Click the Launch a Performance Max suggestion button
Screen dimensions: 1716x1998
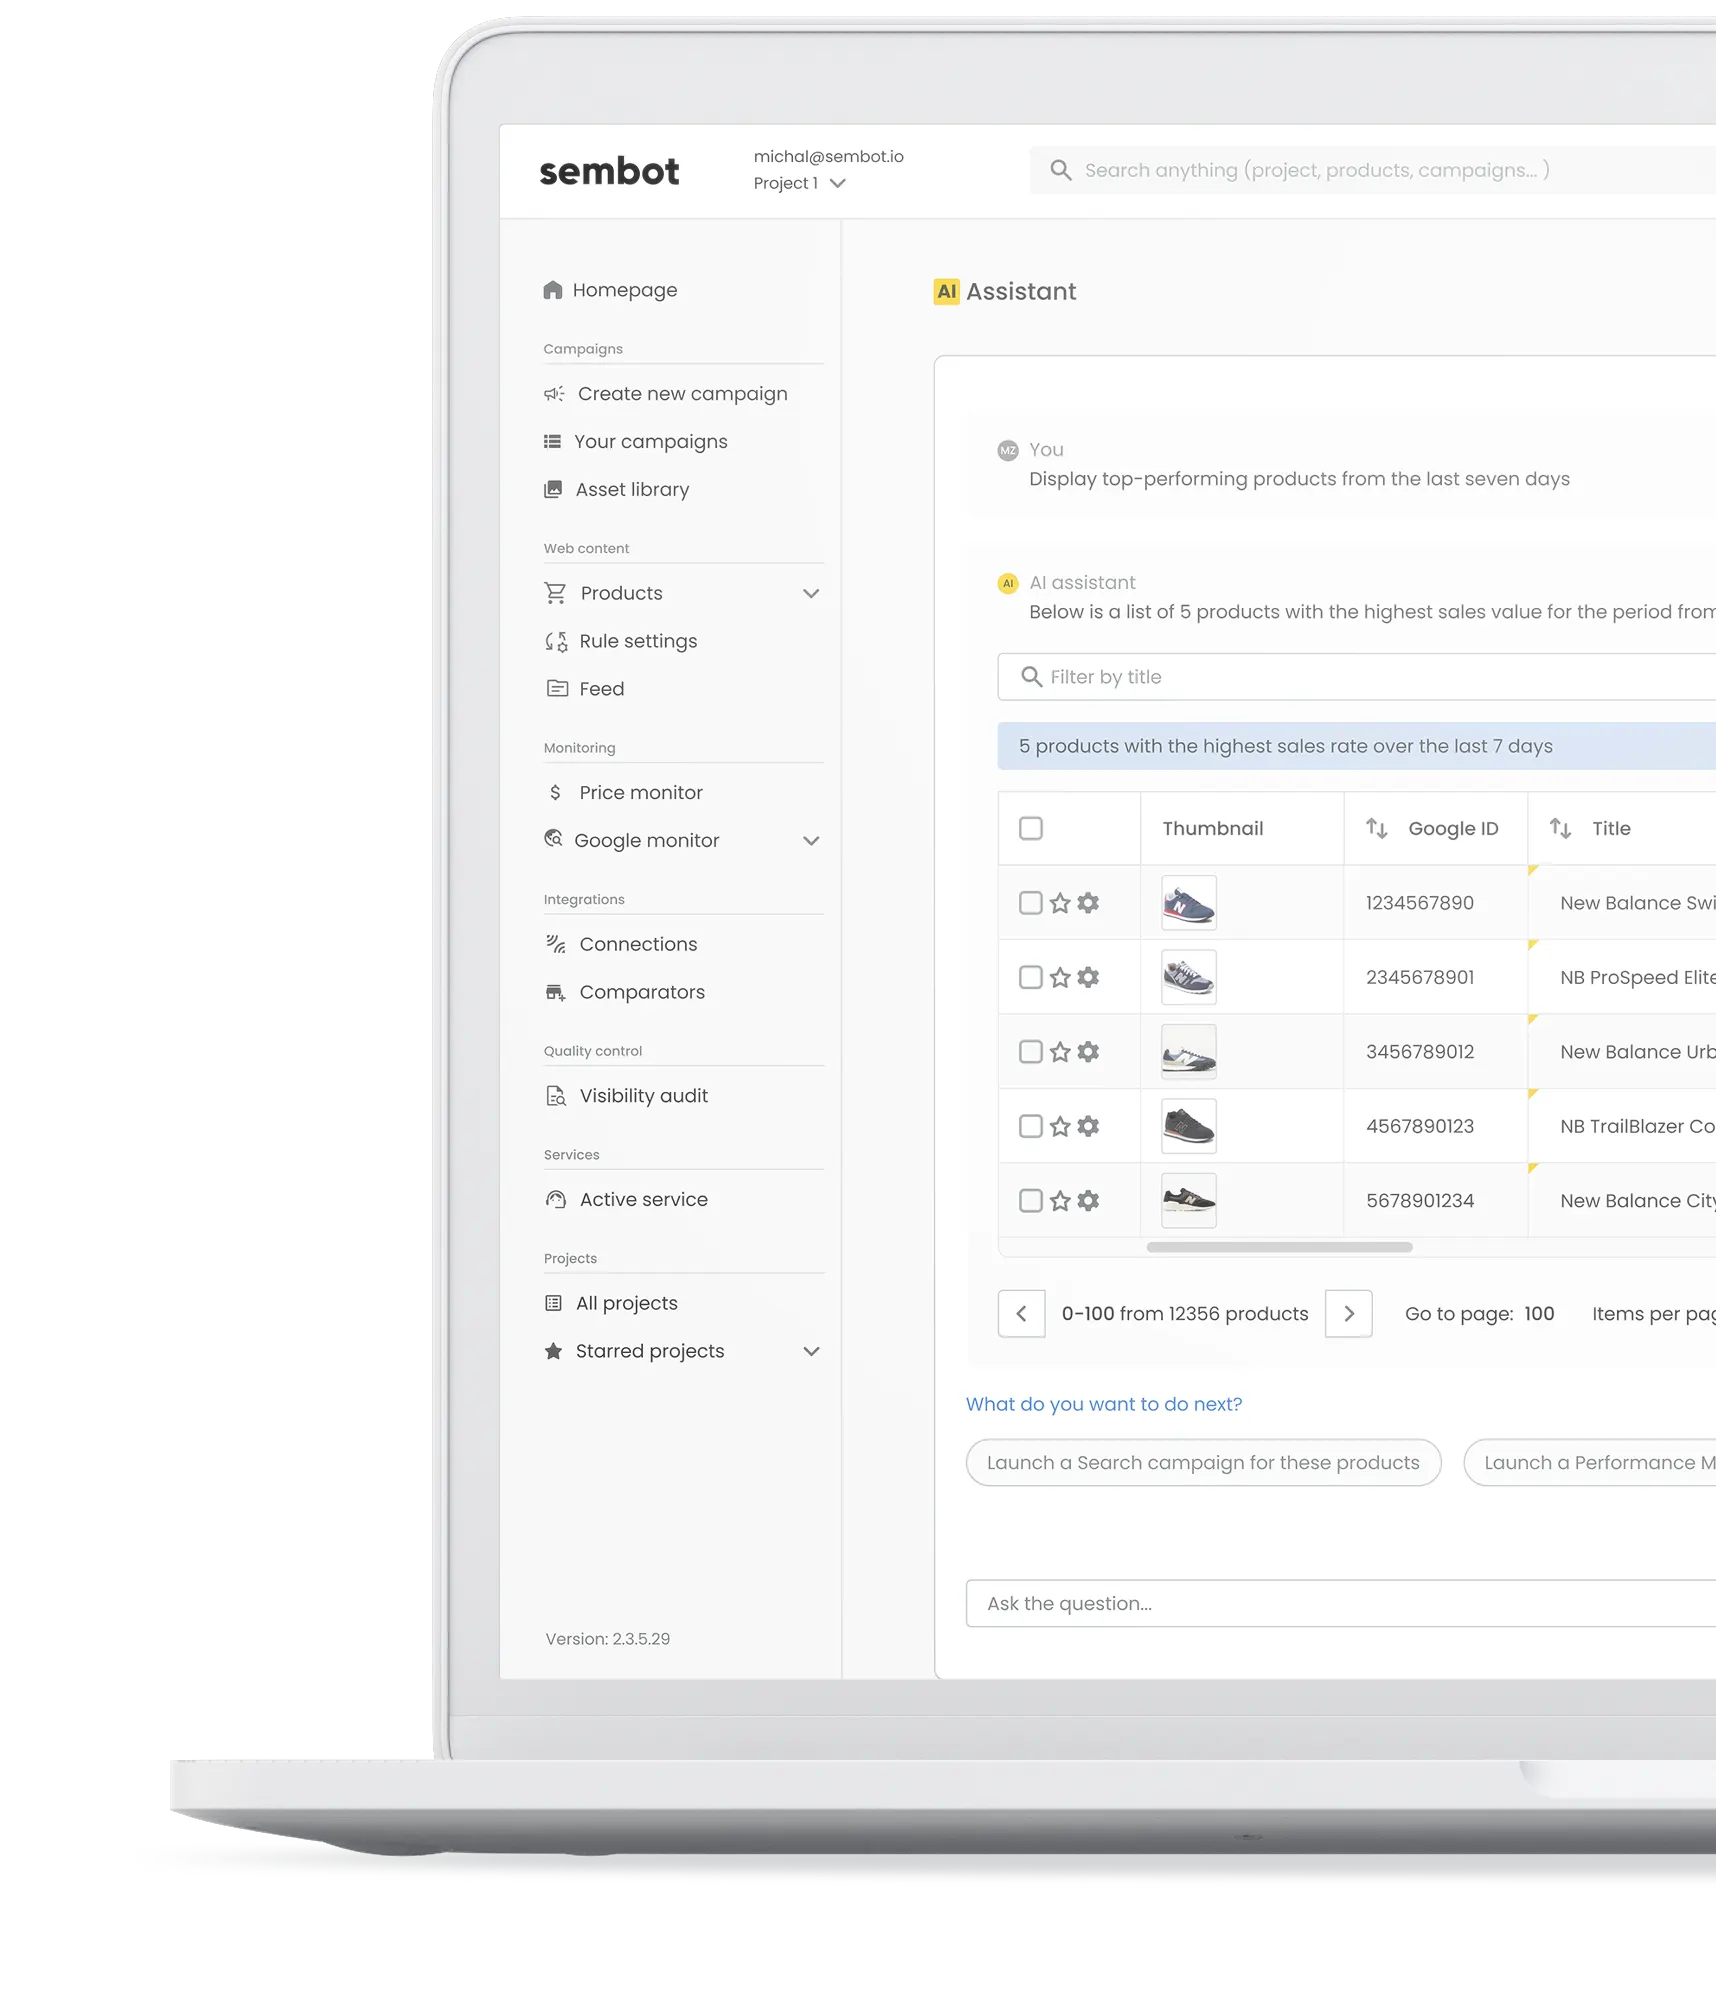(x=1590, y=1463)
